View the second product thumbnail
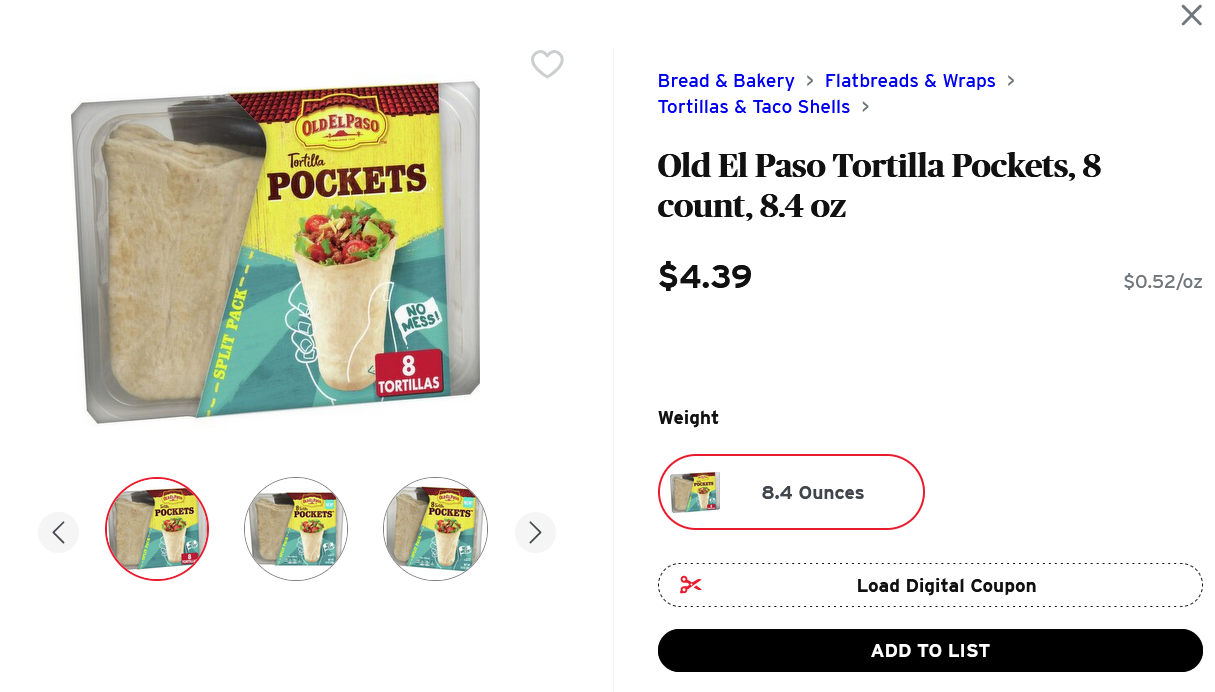 tap(296, 529)
